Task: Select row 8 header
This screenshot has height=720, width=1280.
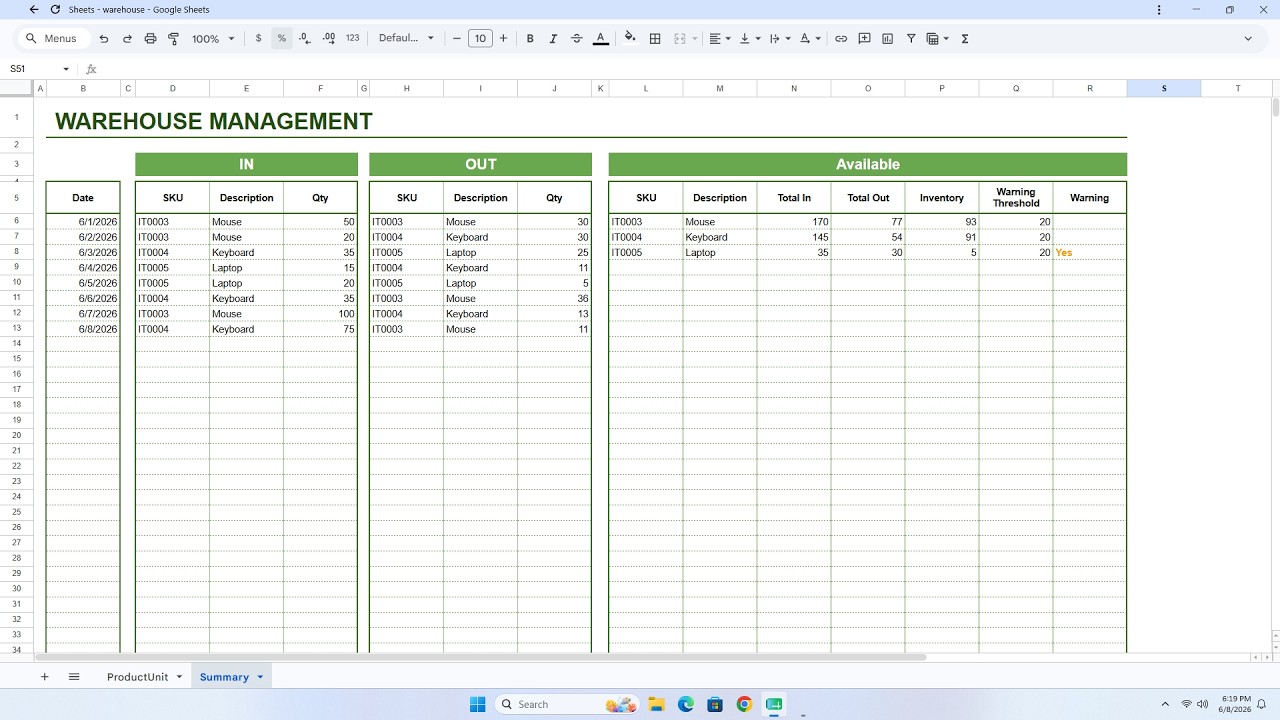Action: pos(17,252)
